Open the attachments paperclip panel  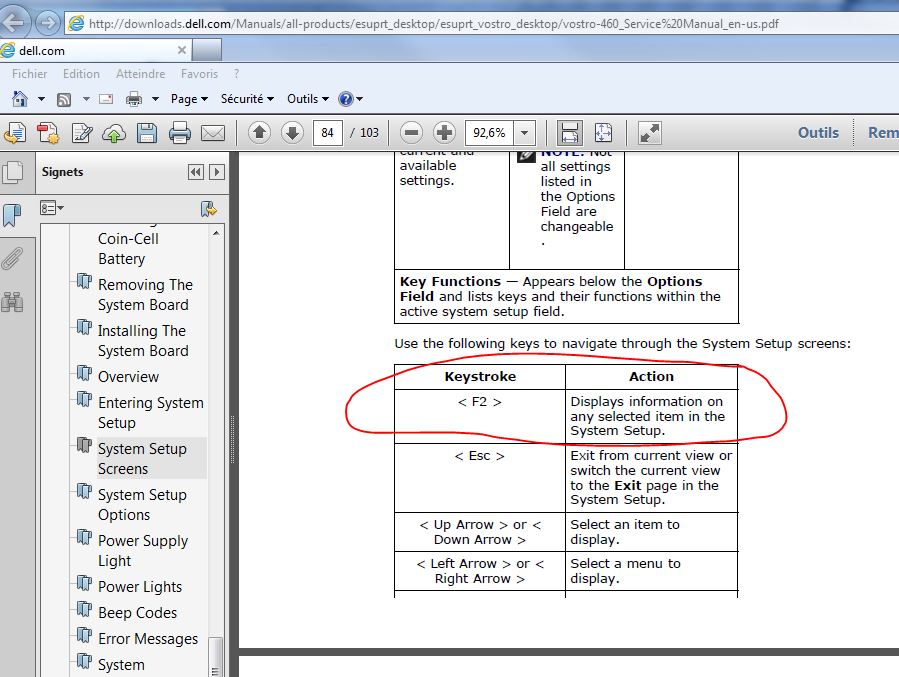click(12, 259)
